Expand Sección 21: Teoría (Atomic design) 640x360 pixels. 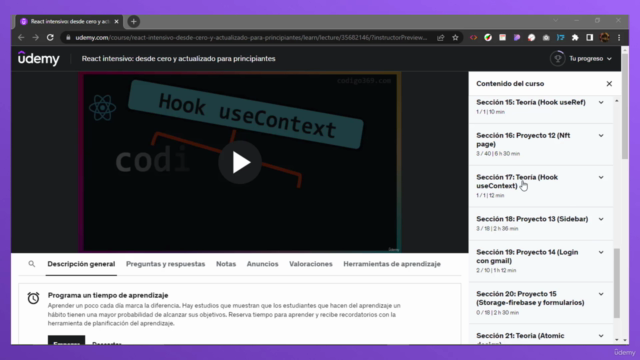(x=541, y=336)
